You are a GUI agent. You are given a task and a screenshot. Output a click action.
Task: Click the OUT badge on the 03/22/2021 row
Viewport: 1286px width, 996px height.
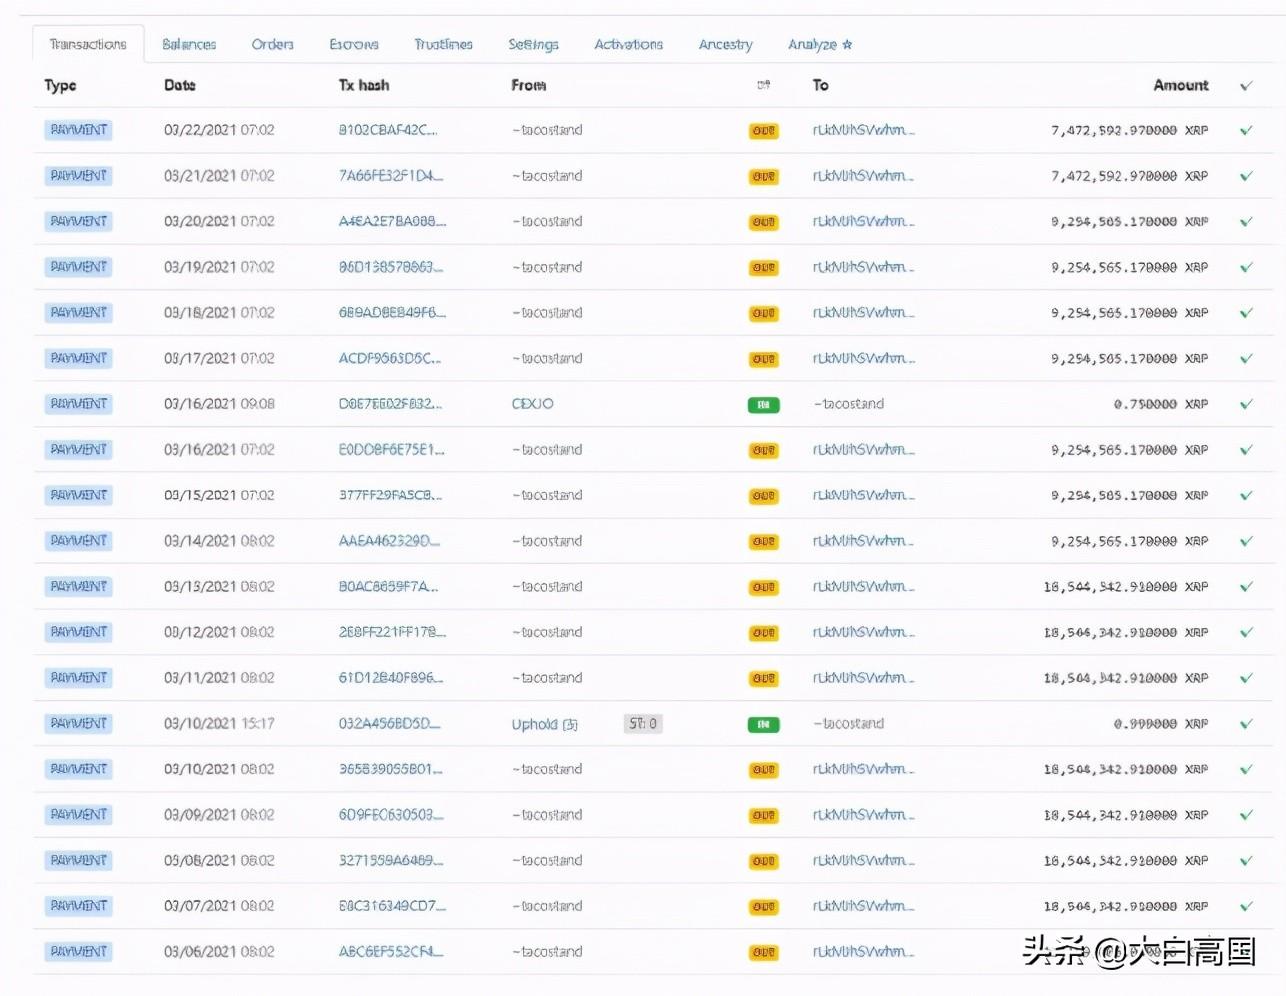click(x=763, y=131)
